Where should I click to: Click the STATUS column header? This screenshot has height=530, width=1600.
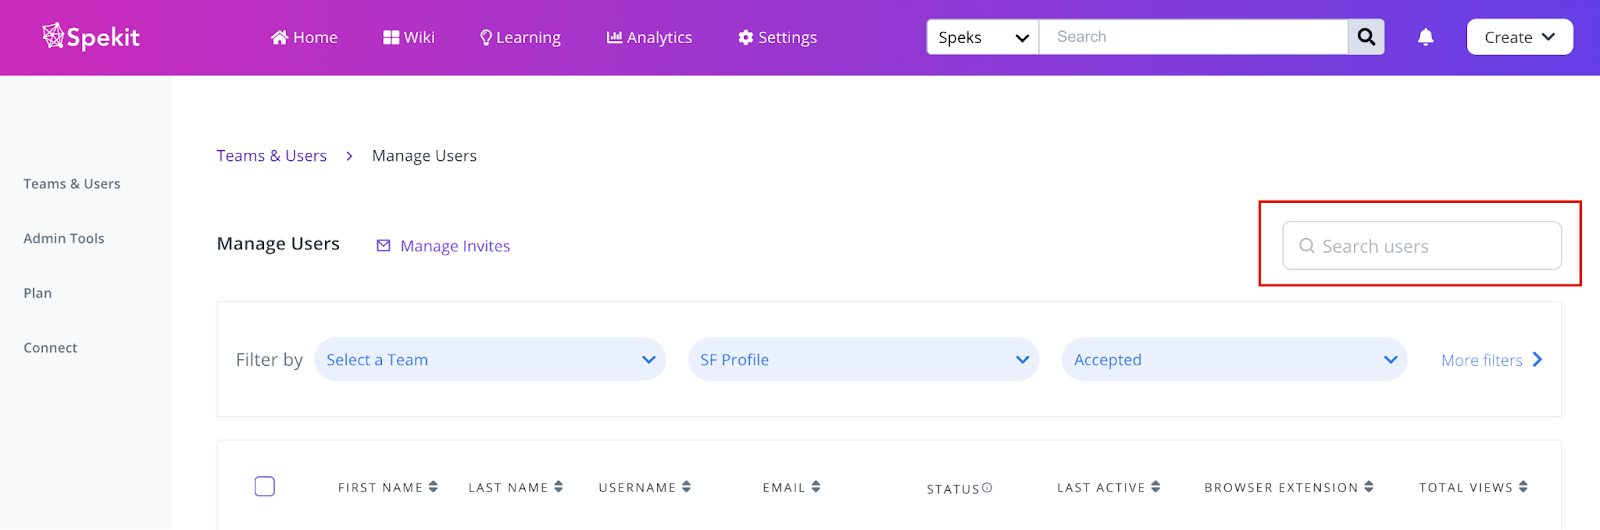point(953,489)
